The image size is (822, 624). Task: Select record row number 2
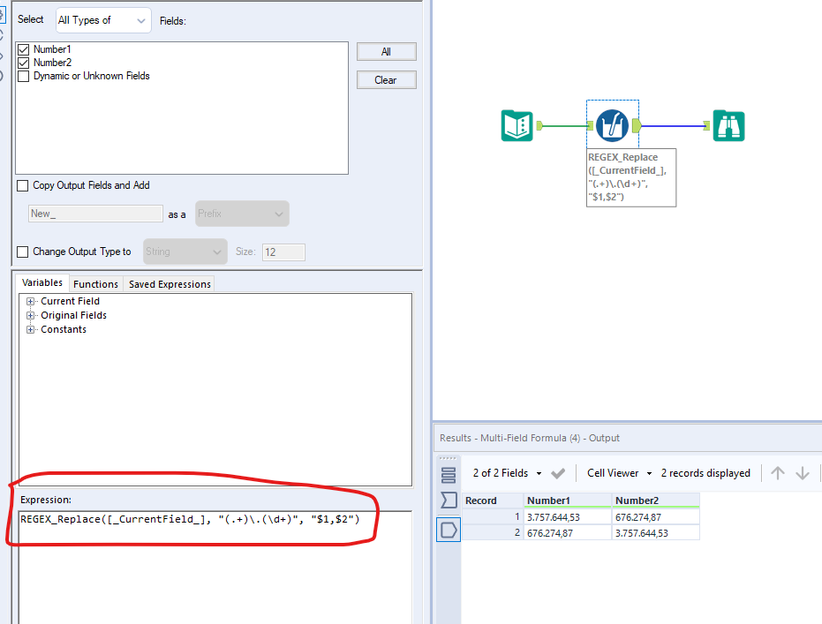[492, 533]
